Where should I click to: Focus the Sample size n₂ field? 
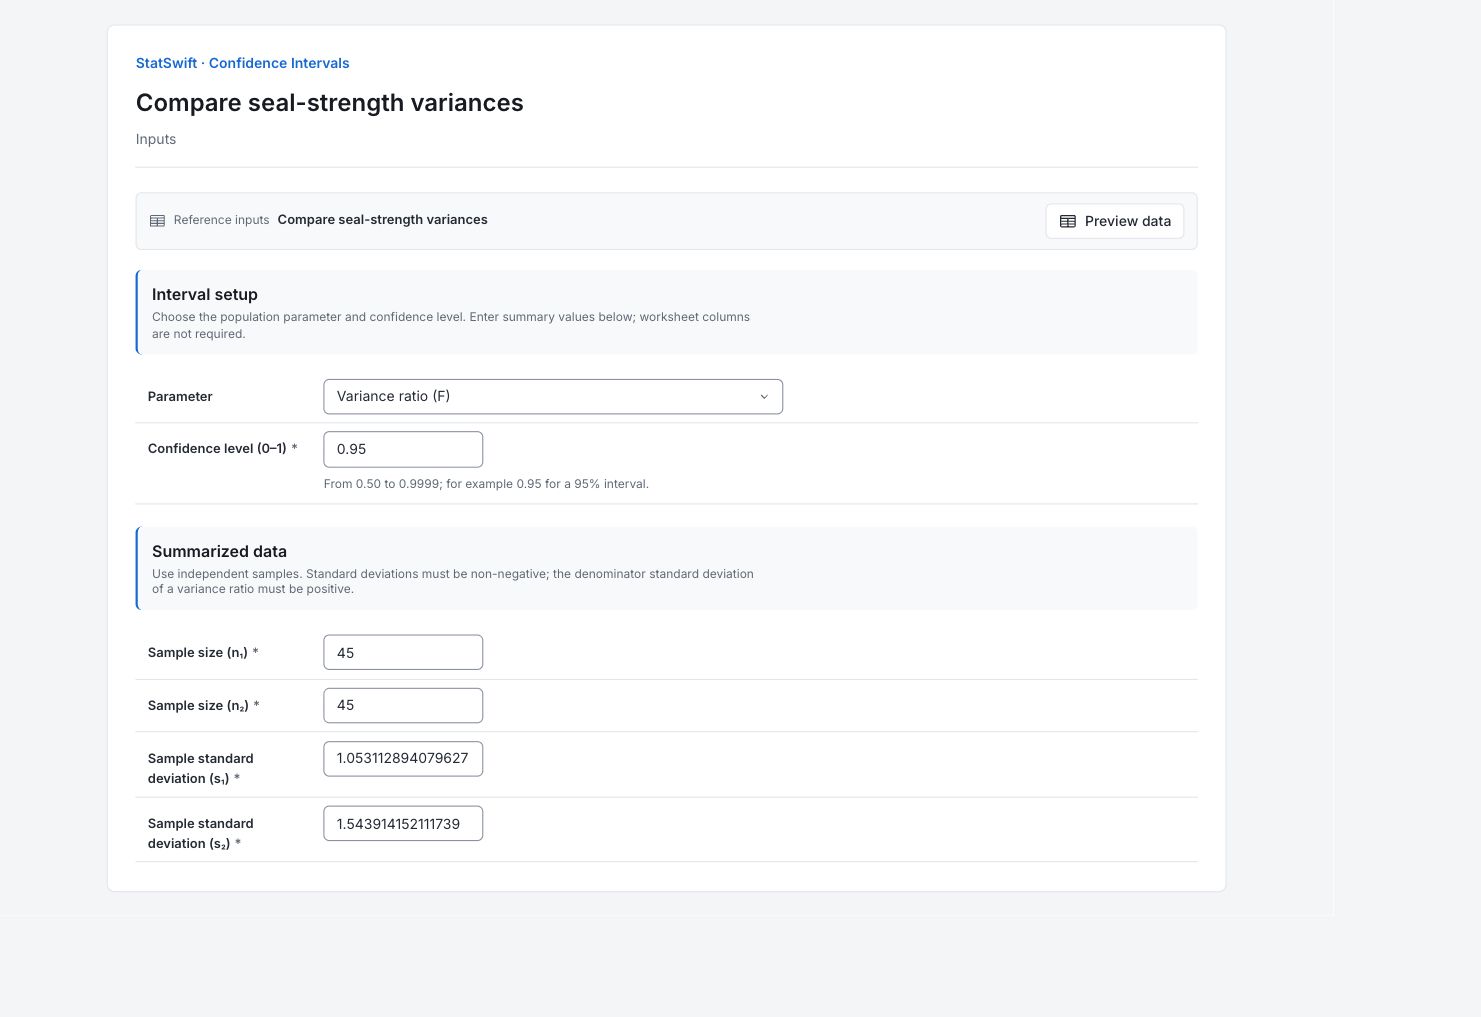pos(403,705)
